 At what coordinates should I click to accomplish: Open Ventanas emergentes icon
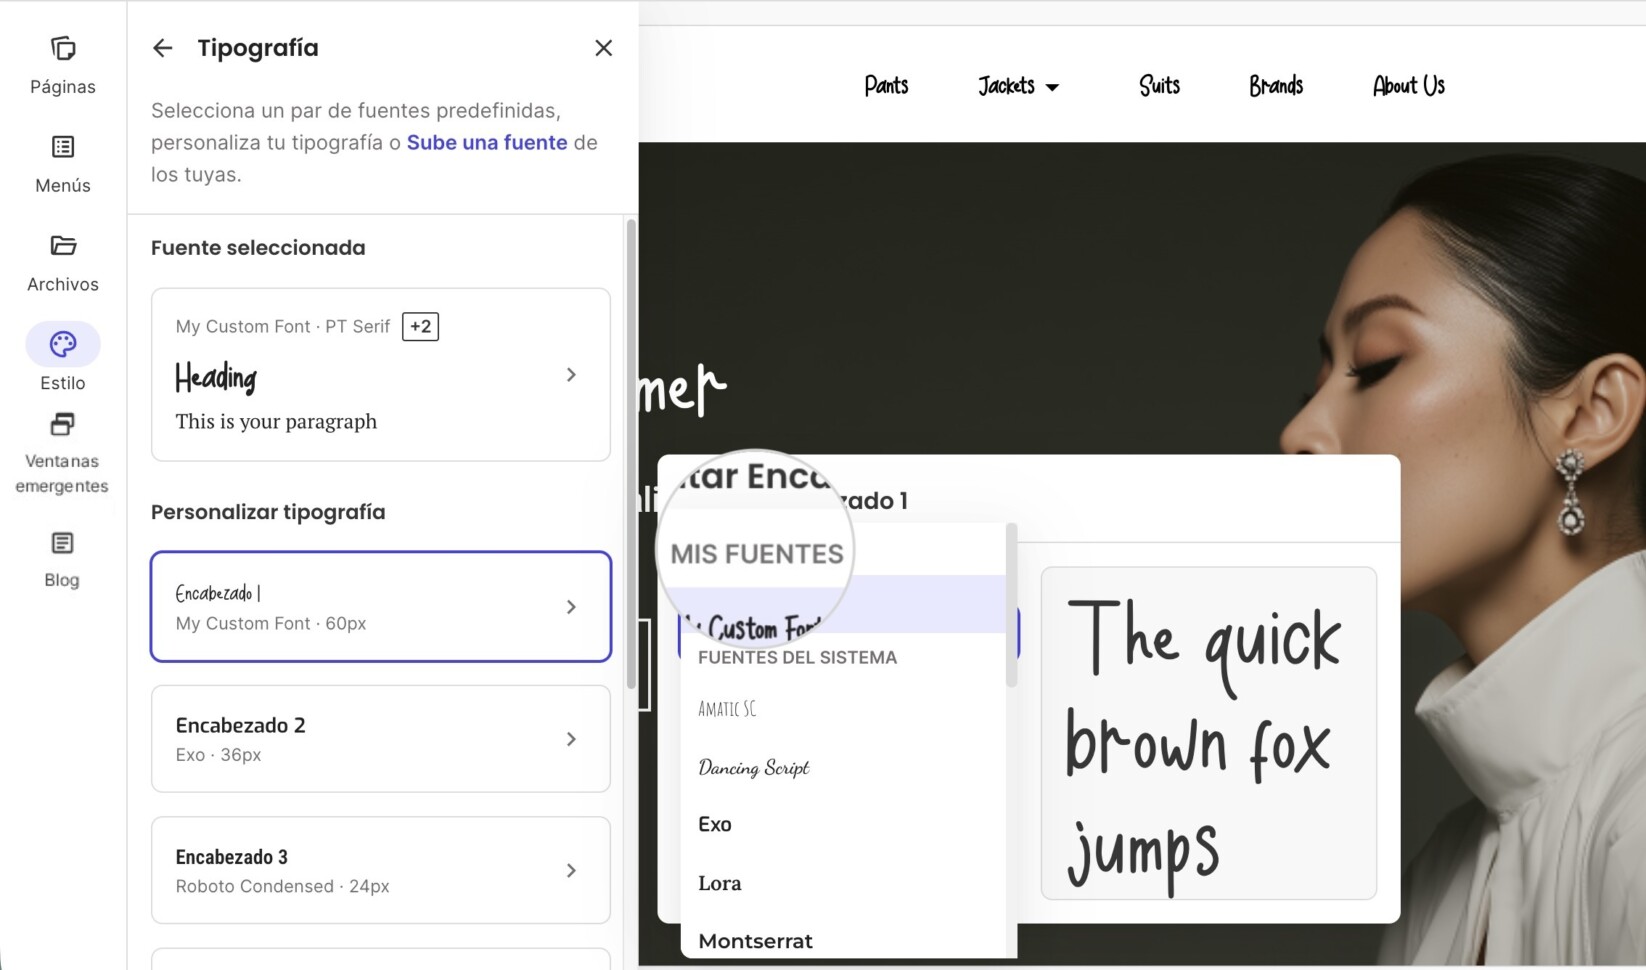63,425
